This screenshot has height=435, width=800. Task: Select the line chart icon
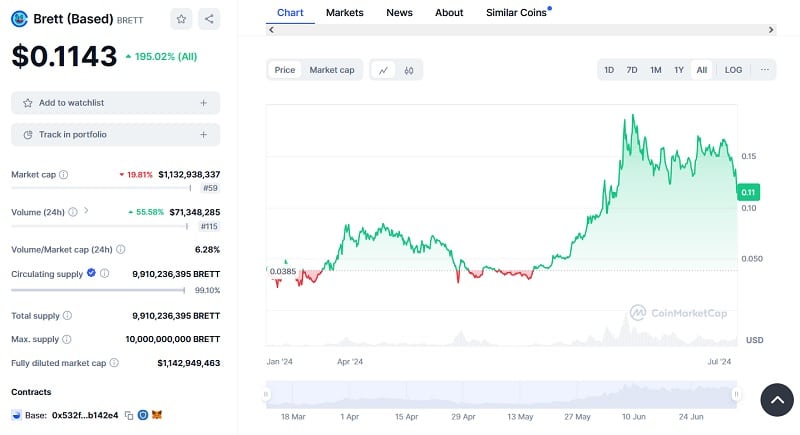coord(383,70)
